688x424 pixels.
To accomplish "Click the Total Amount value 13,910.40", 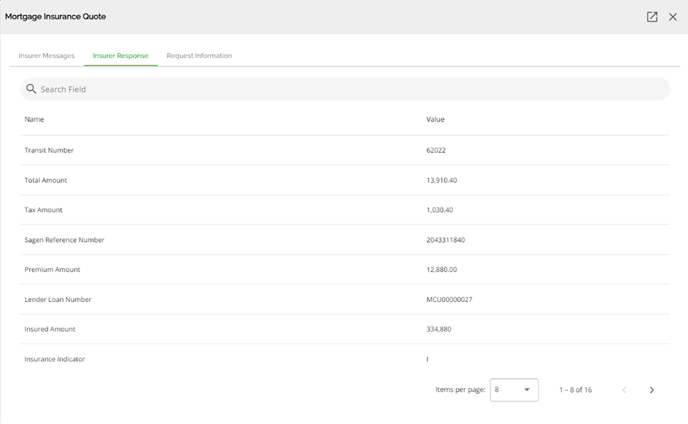I will click(x=441, y=180).
